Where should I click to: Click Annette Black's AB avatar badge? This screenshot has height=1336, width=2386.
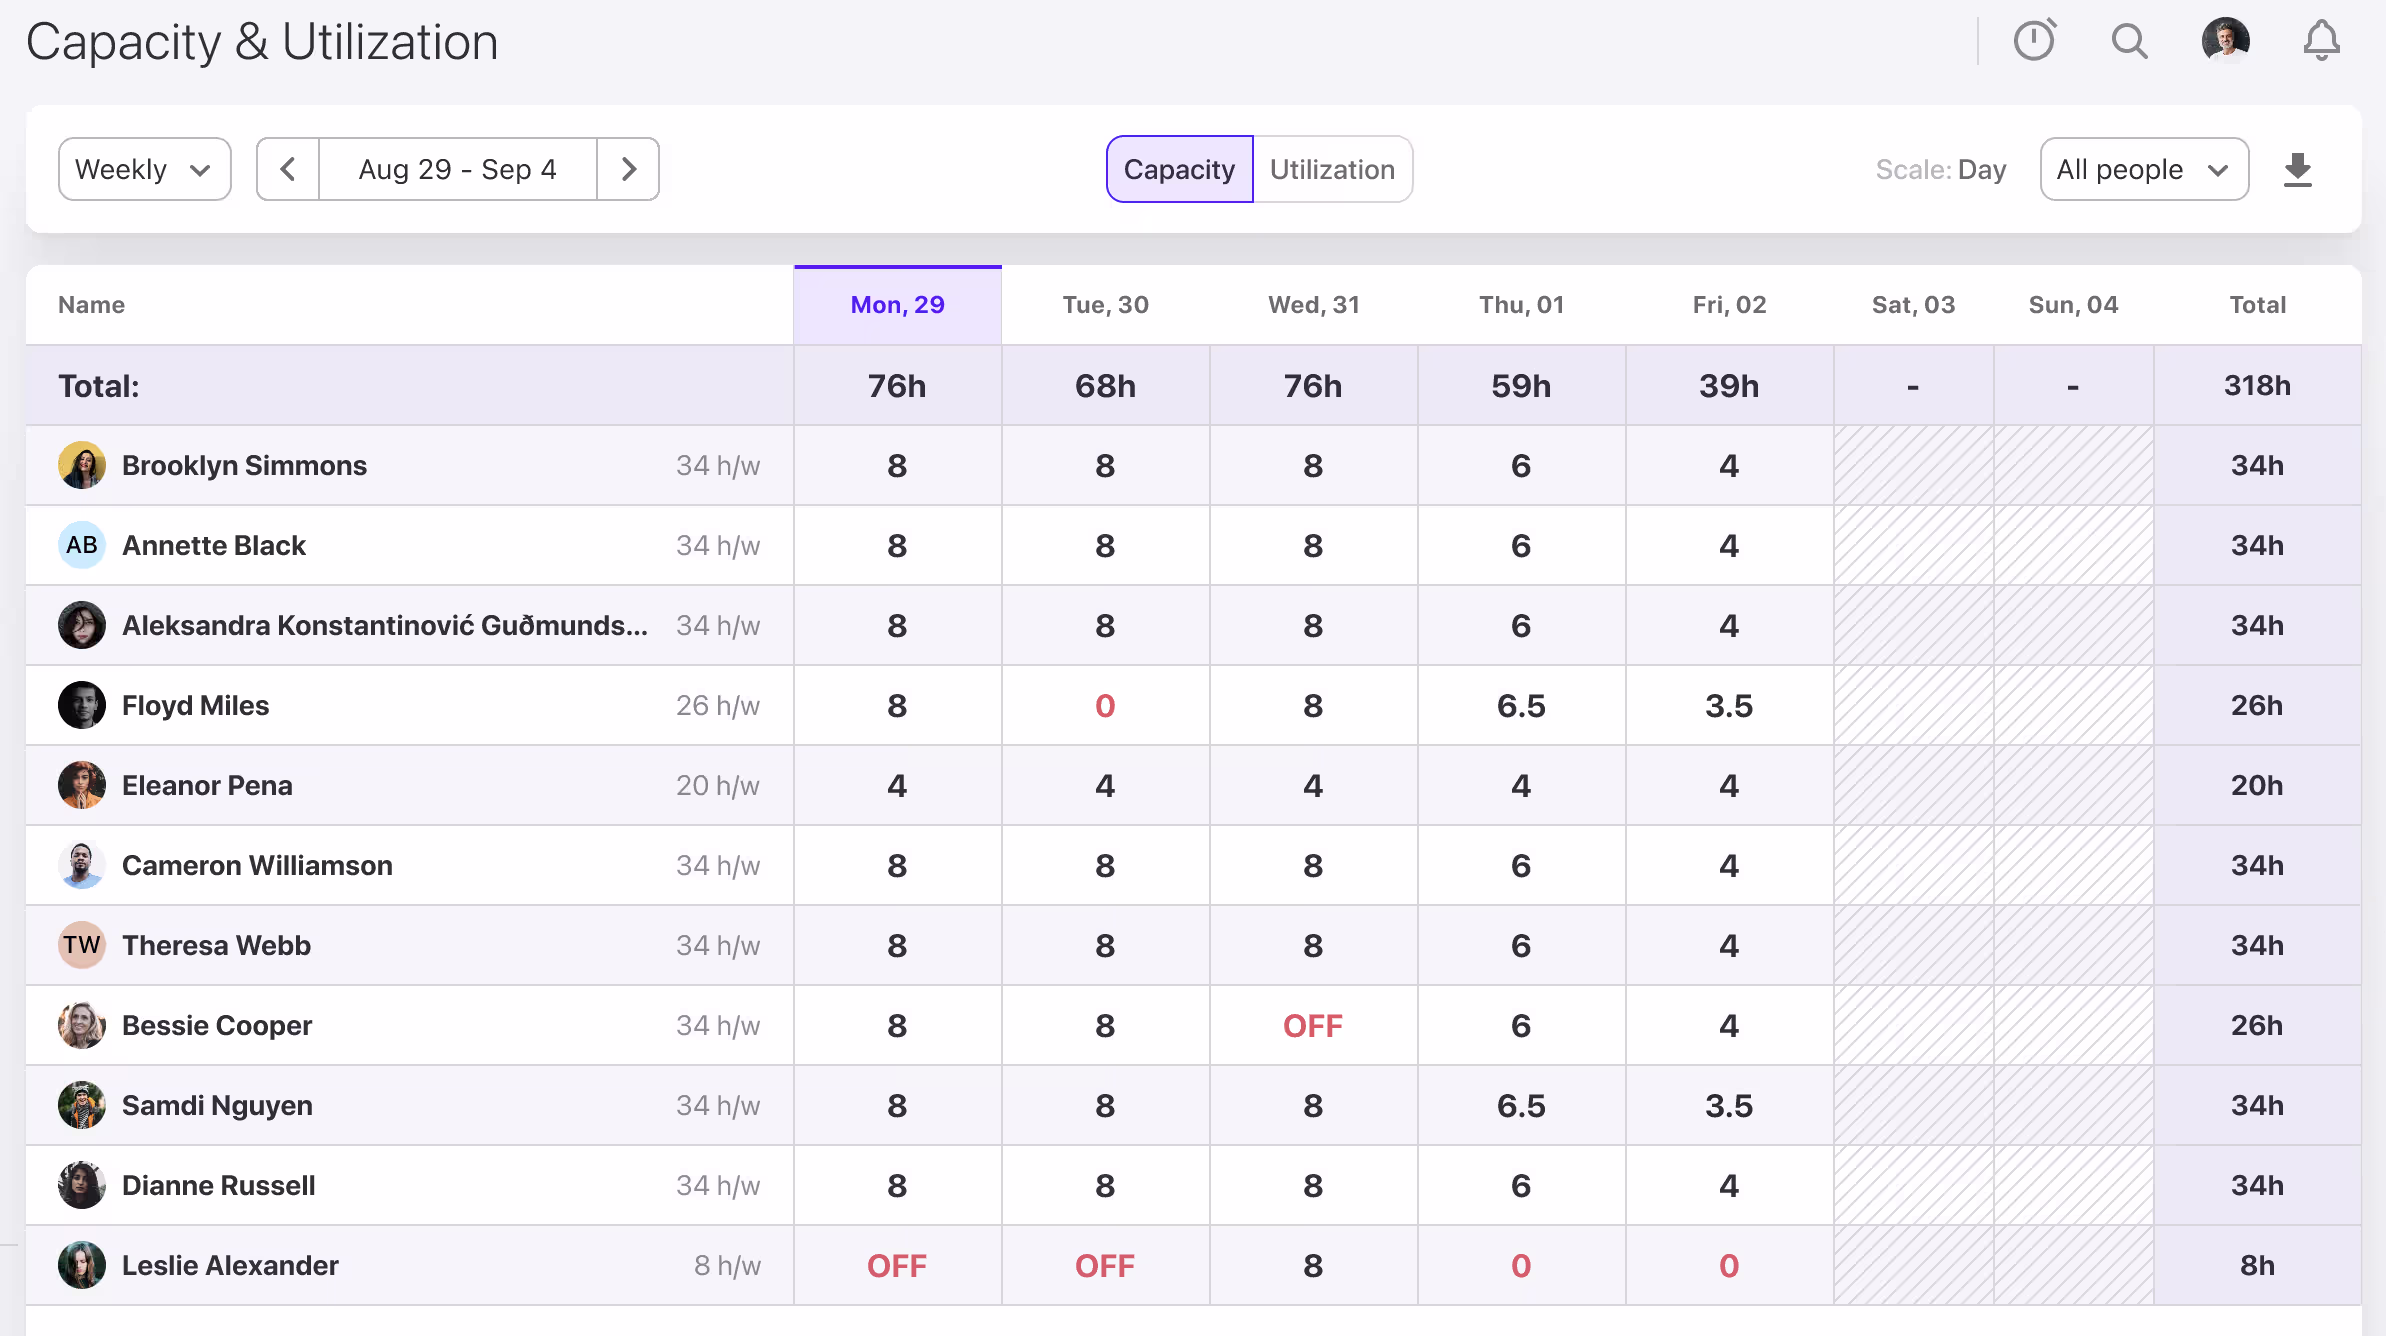coord(82,545)
